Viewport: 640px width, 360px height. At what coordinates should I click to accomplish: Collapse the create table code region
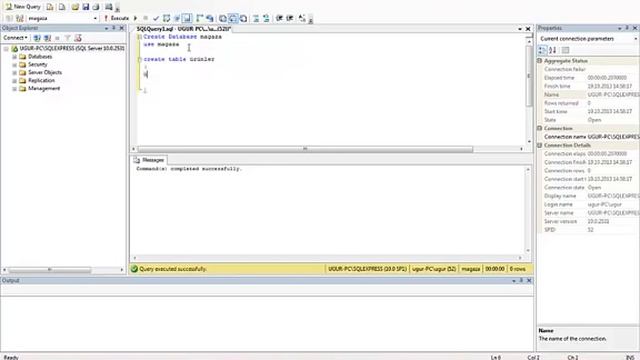pos(139,59)
